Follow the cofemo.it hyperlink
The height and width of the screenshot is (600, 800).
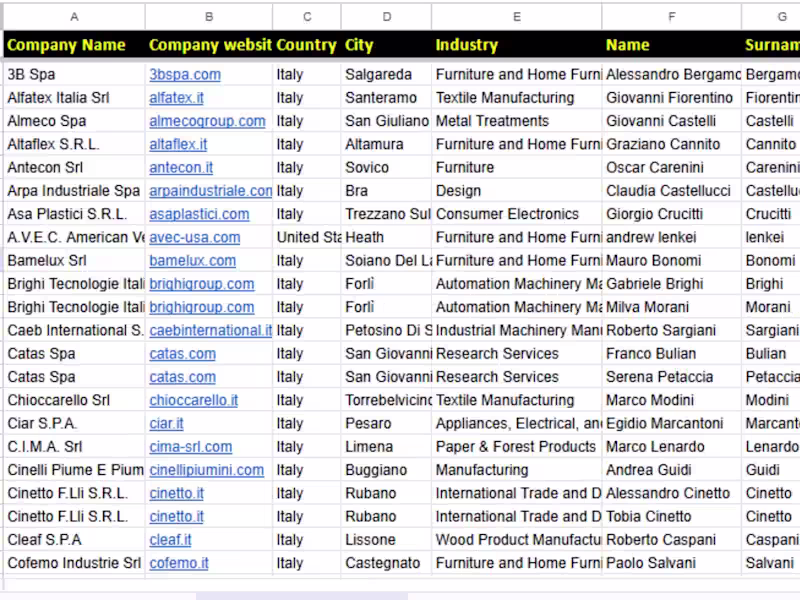pos(179,563)
